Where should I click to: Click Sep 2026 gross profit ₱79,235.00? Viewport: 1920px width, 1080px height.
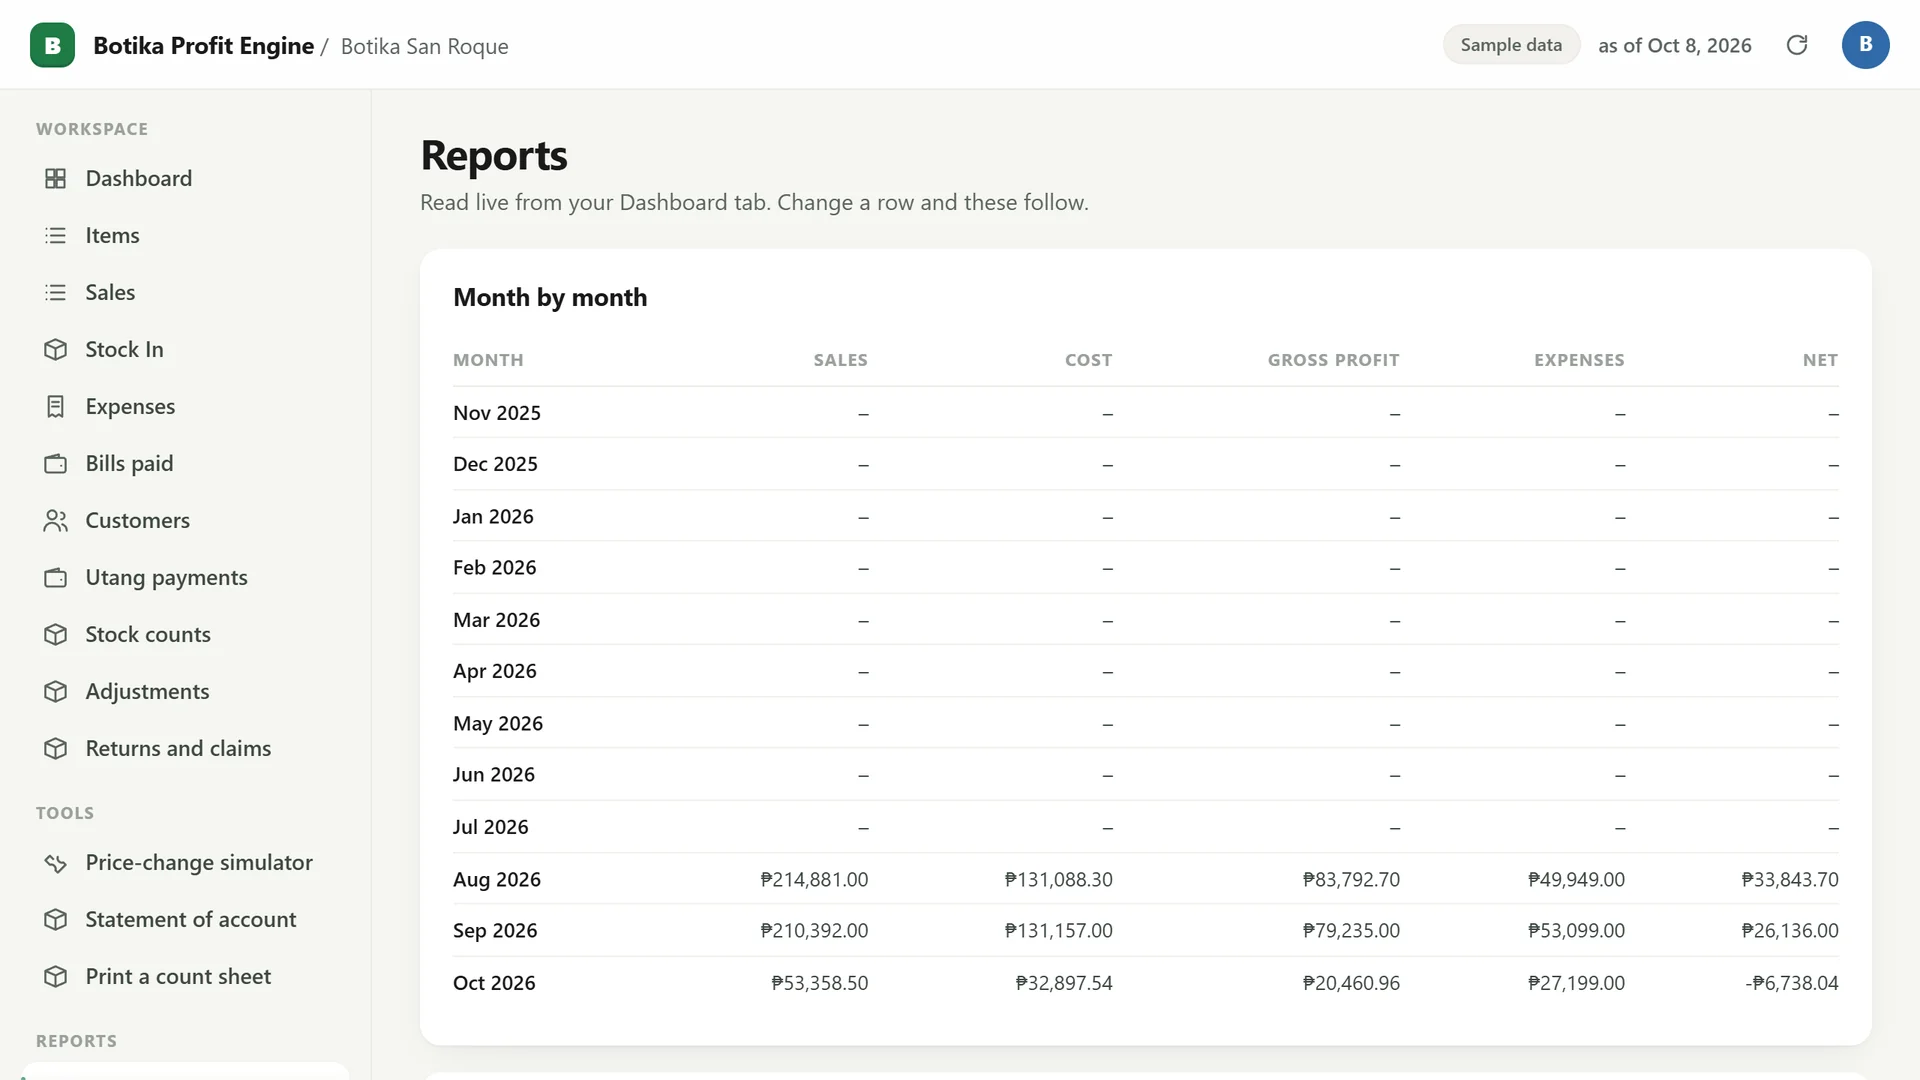point(1351,931)
